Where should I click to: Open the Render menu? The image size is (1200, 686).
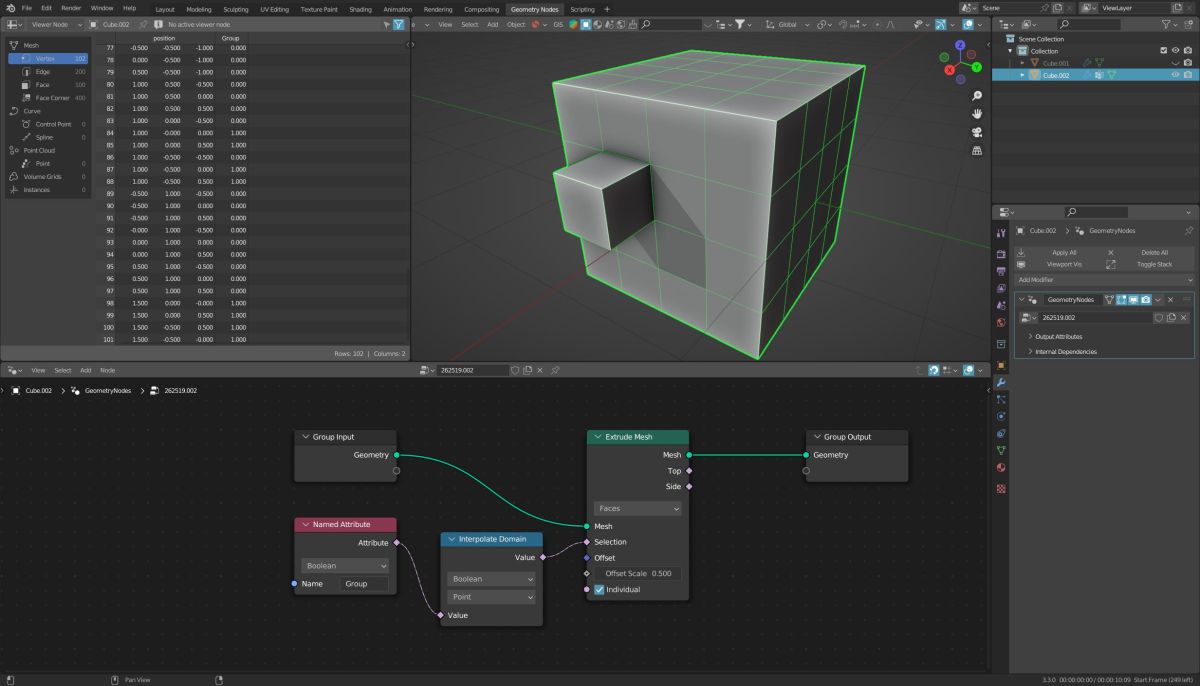(71, 8)
